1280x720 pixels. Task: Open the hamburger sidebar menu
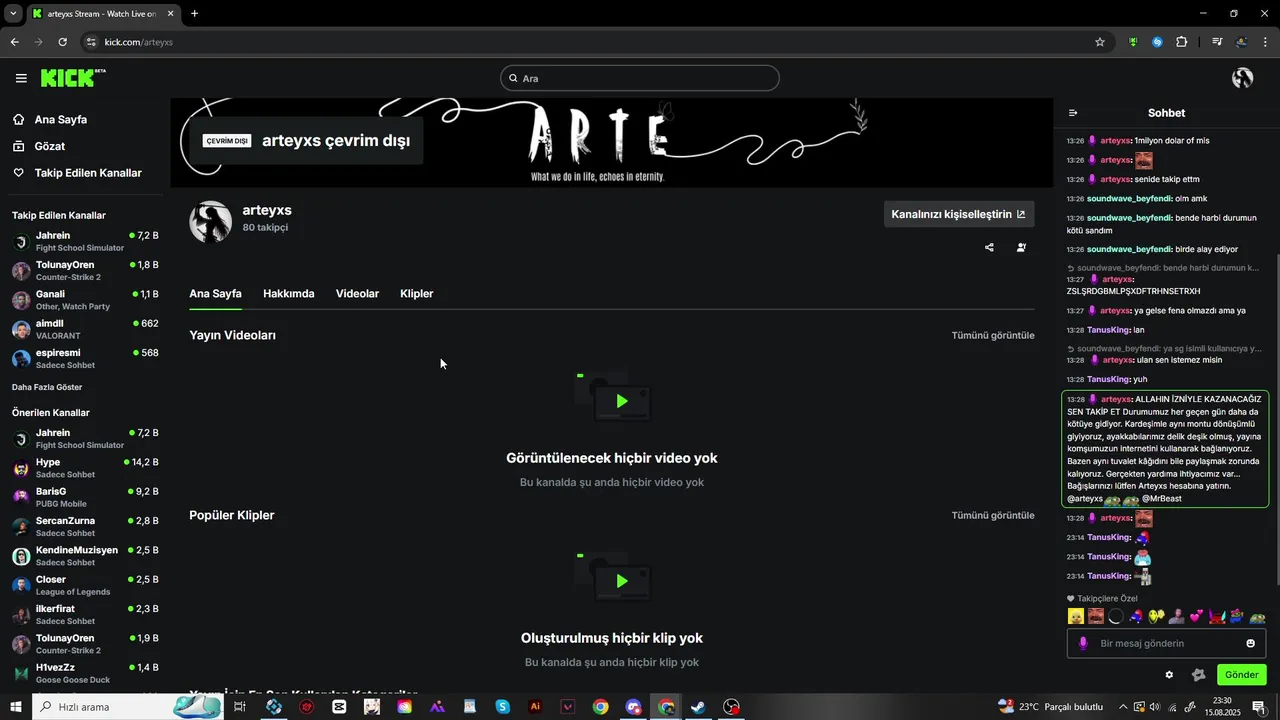[21, 78]
